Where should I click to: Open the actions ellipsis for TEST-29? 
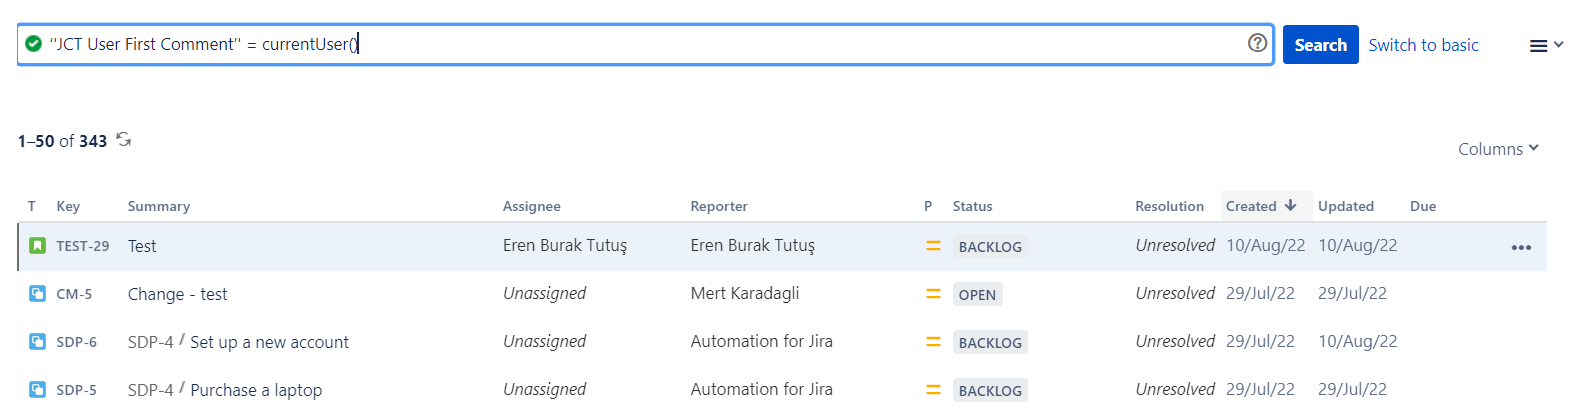(x=1521, y=248)
